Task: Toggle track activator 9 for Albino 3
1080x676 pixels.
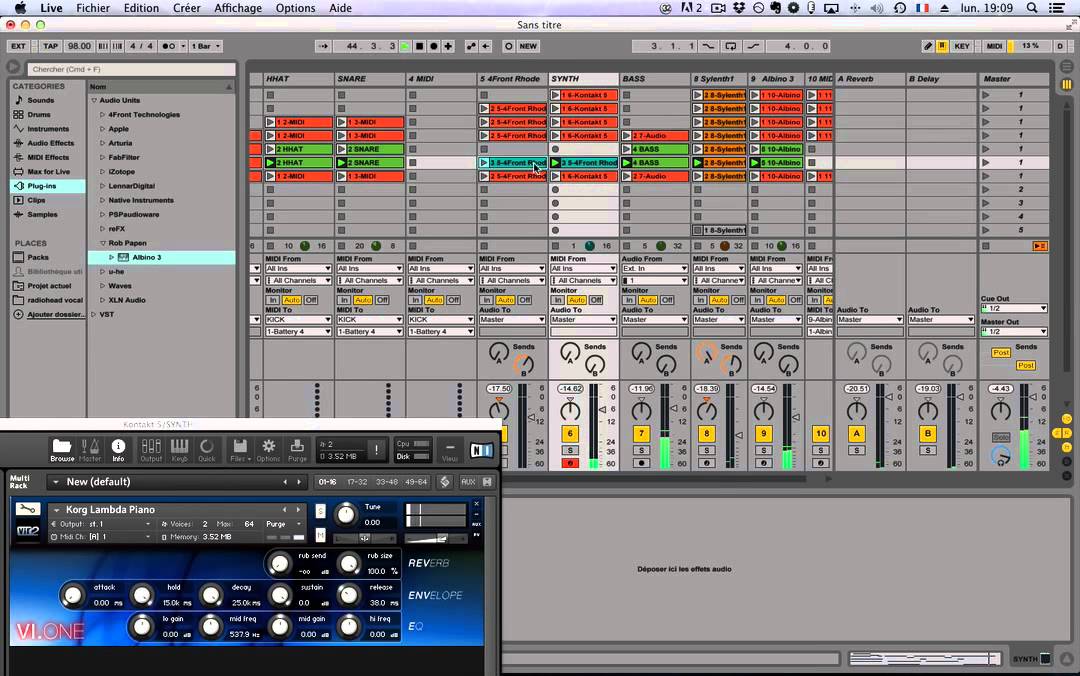Action: click(x=763, y=433)
